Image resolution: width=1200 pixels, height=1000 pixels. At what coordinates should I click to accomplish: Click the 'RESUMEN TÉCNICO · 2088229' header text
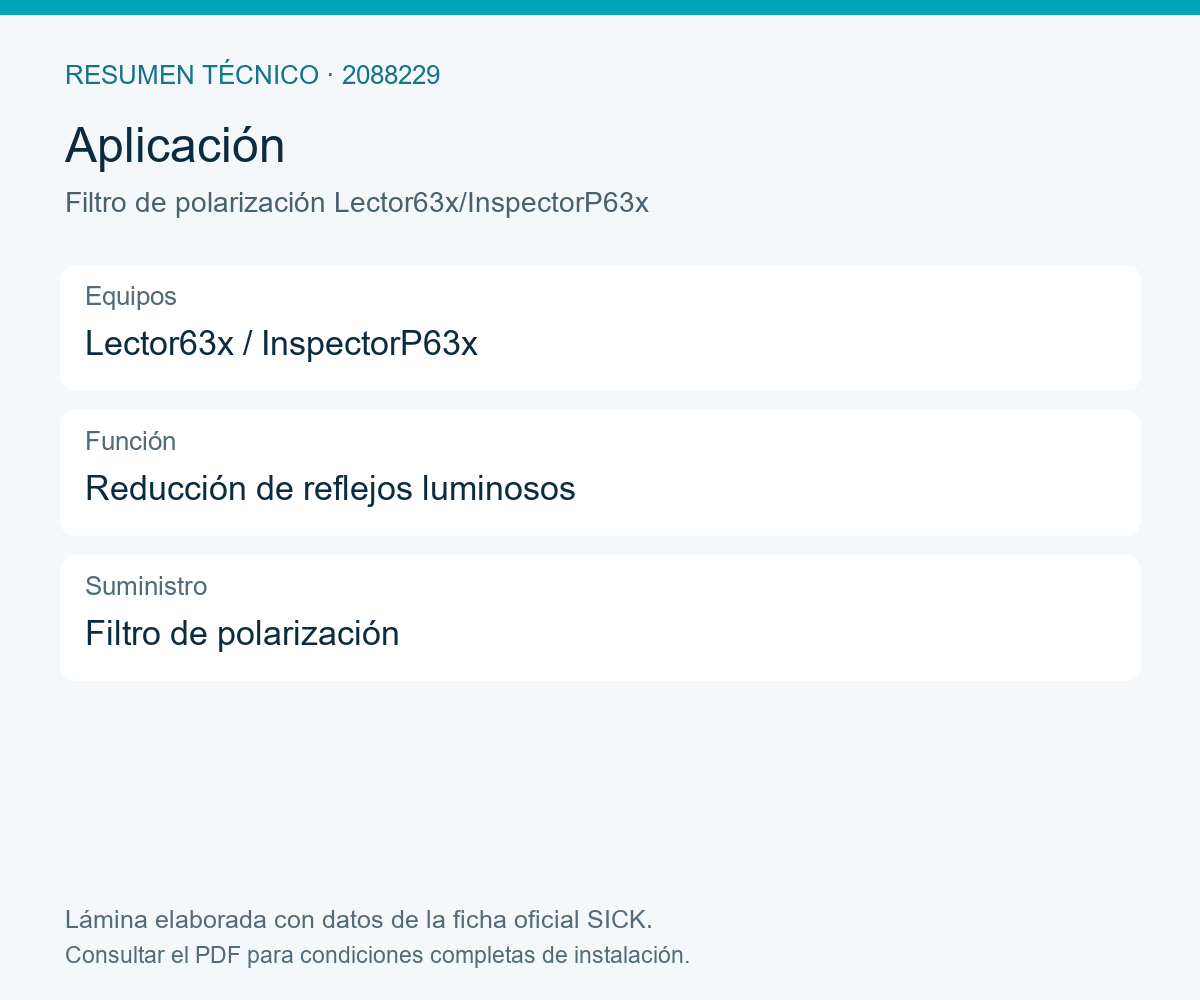pyautogui.click(x=252, y=75)
